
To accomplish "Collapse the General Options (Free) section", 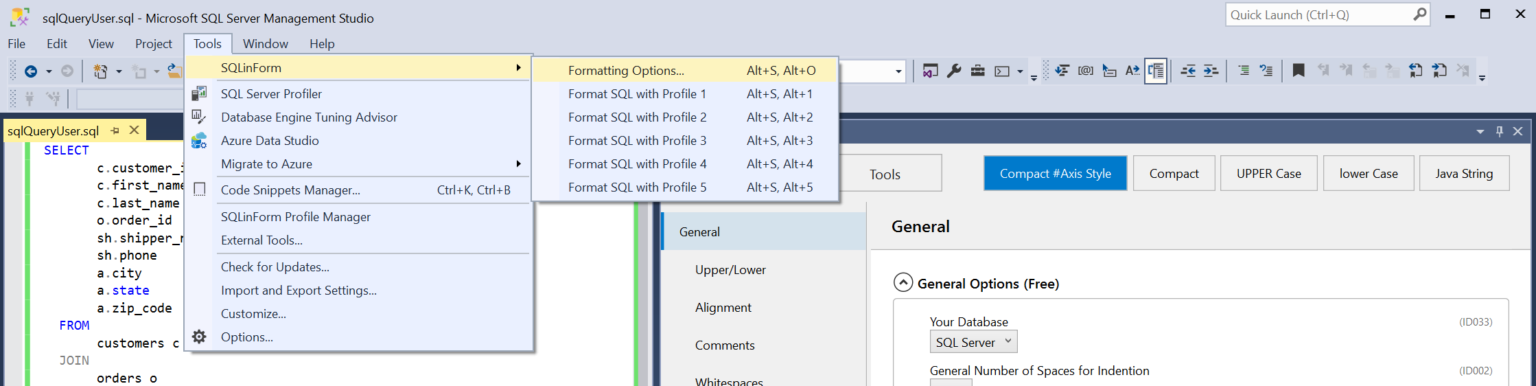I will coord(902,283).
